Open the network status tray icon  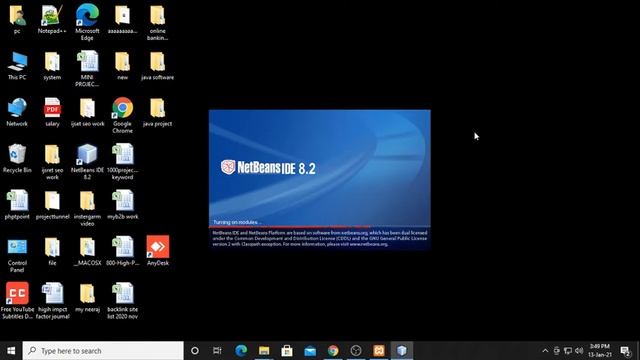point(568,351)
